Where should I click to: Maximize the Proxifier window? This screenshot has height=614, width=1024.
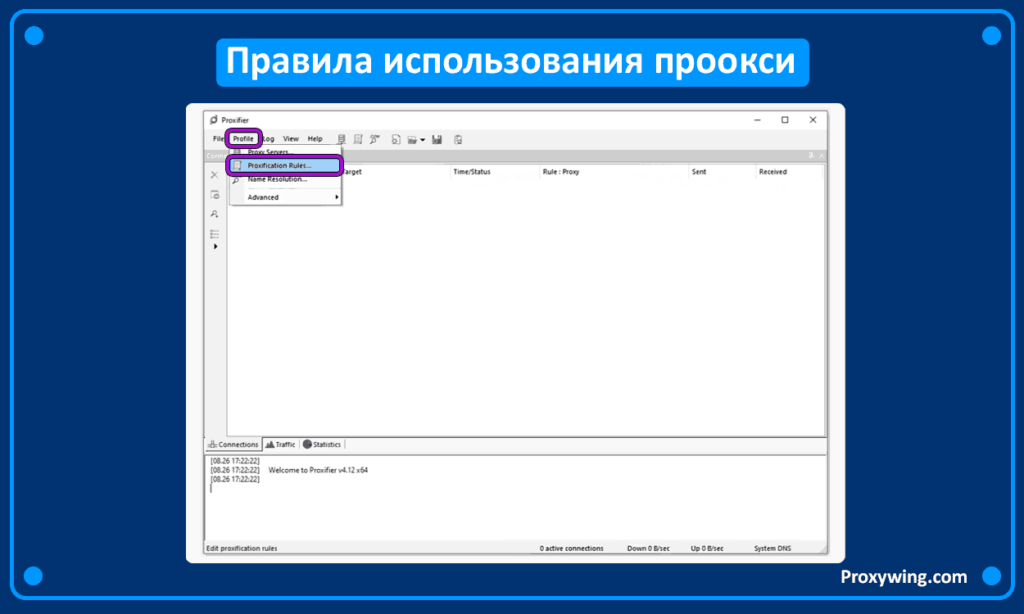coord(785,120)
